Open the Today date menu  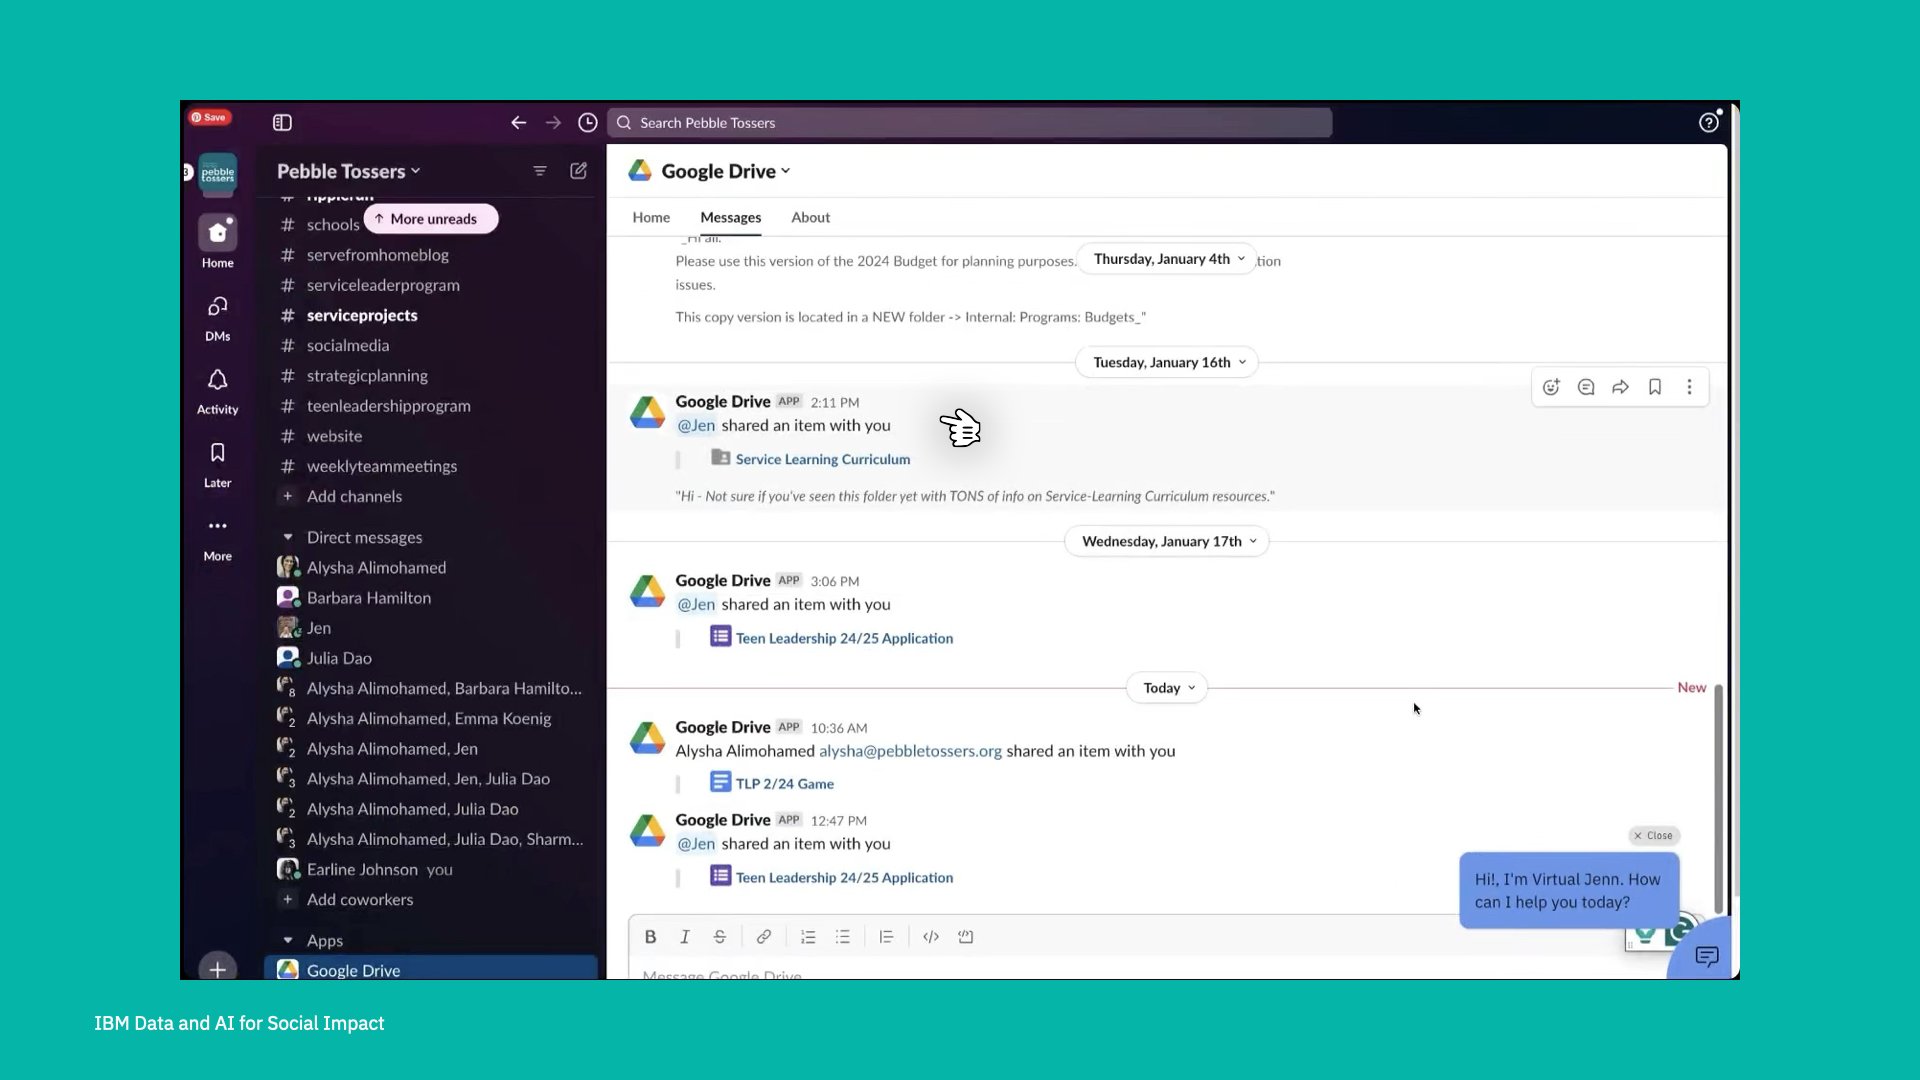(x=1168, y=688)
